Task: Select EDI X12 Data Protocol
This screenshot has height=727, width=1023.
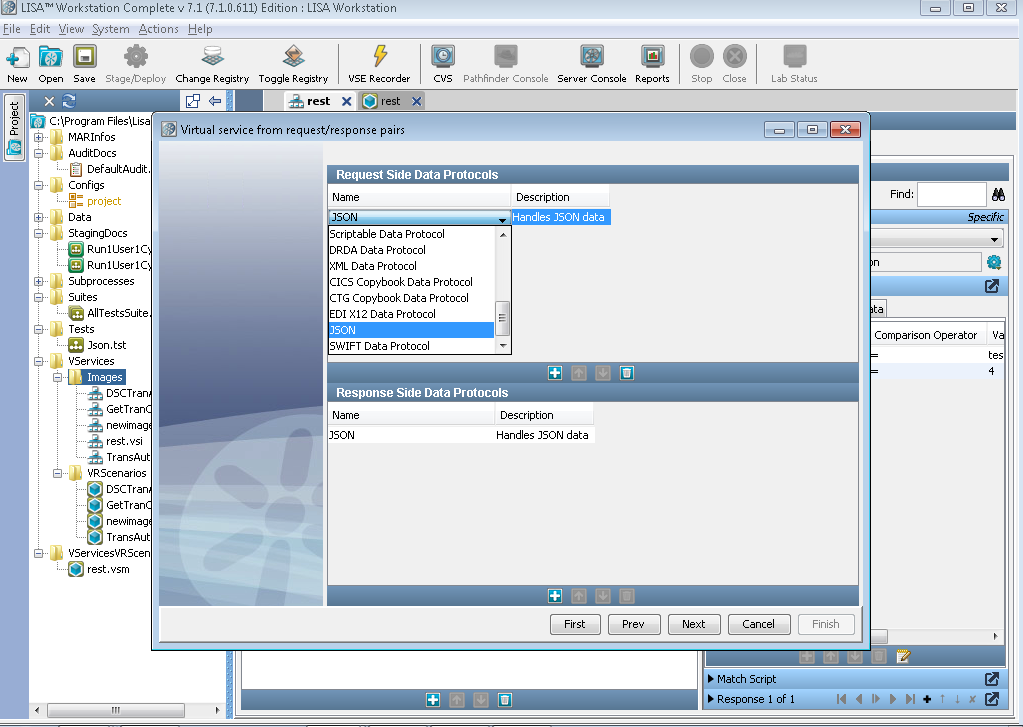Action: [x=411, y=314]
